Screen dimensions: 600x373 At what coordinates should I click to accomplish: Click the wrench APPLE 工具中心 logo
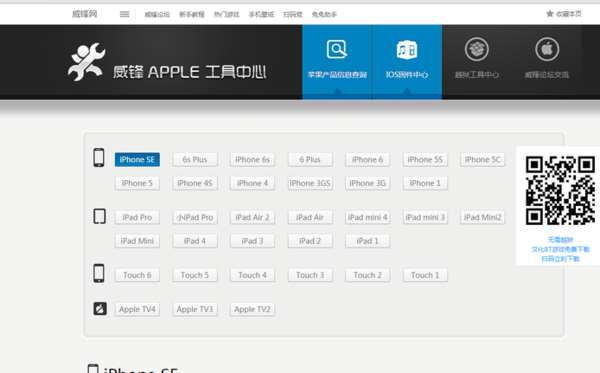coord(167,62)
